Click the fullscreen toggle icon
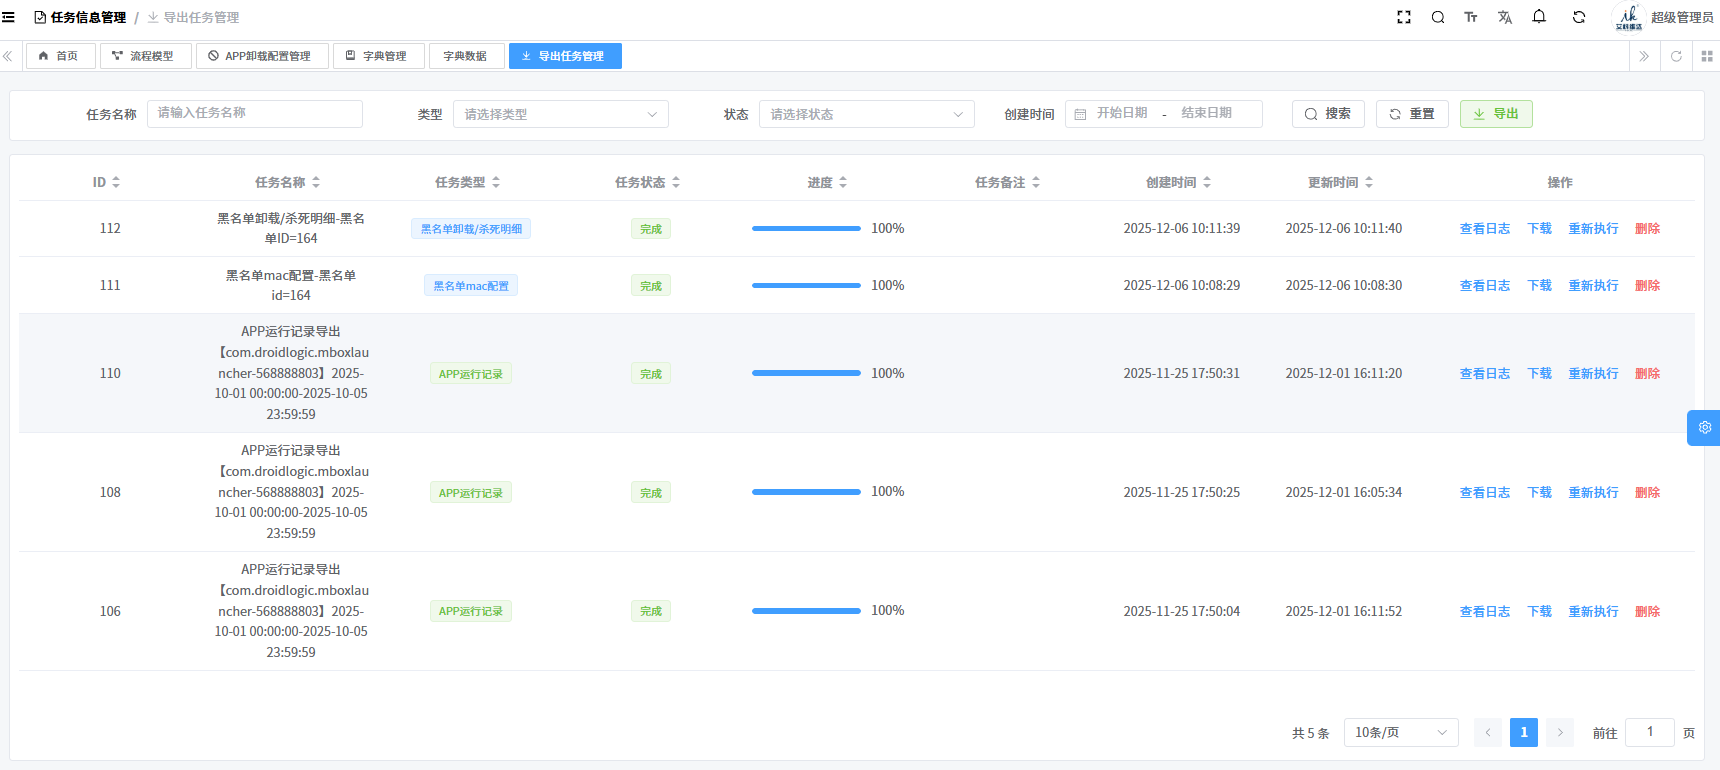The width and height of the screenshot is (1720, 770). (1404, 17)
